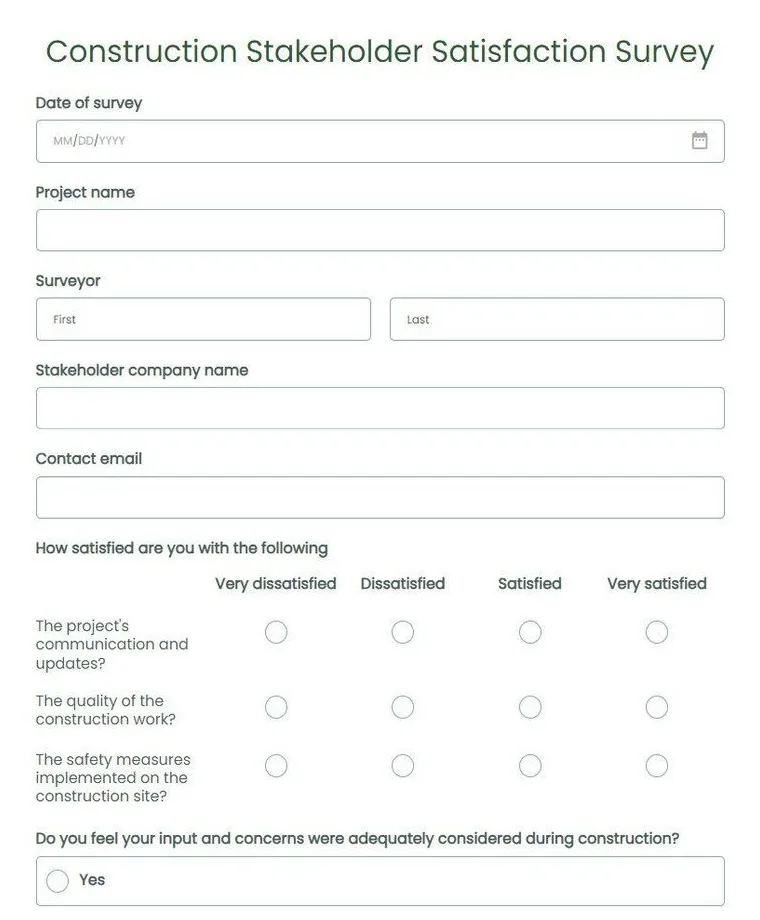Rate safety measures as Very dissatisfied
The image size is (760, 920).
click(276, 766)
